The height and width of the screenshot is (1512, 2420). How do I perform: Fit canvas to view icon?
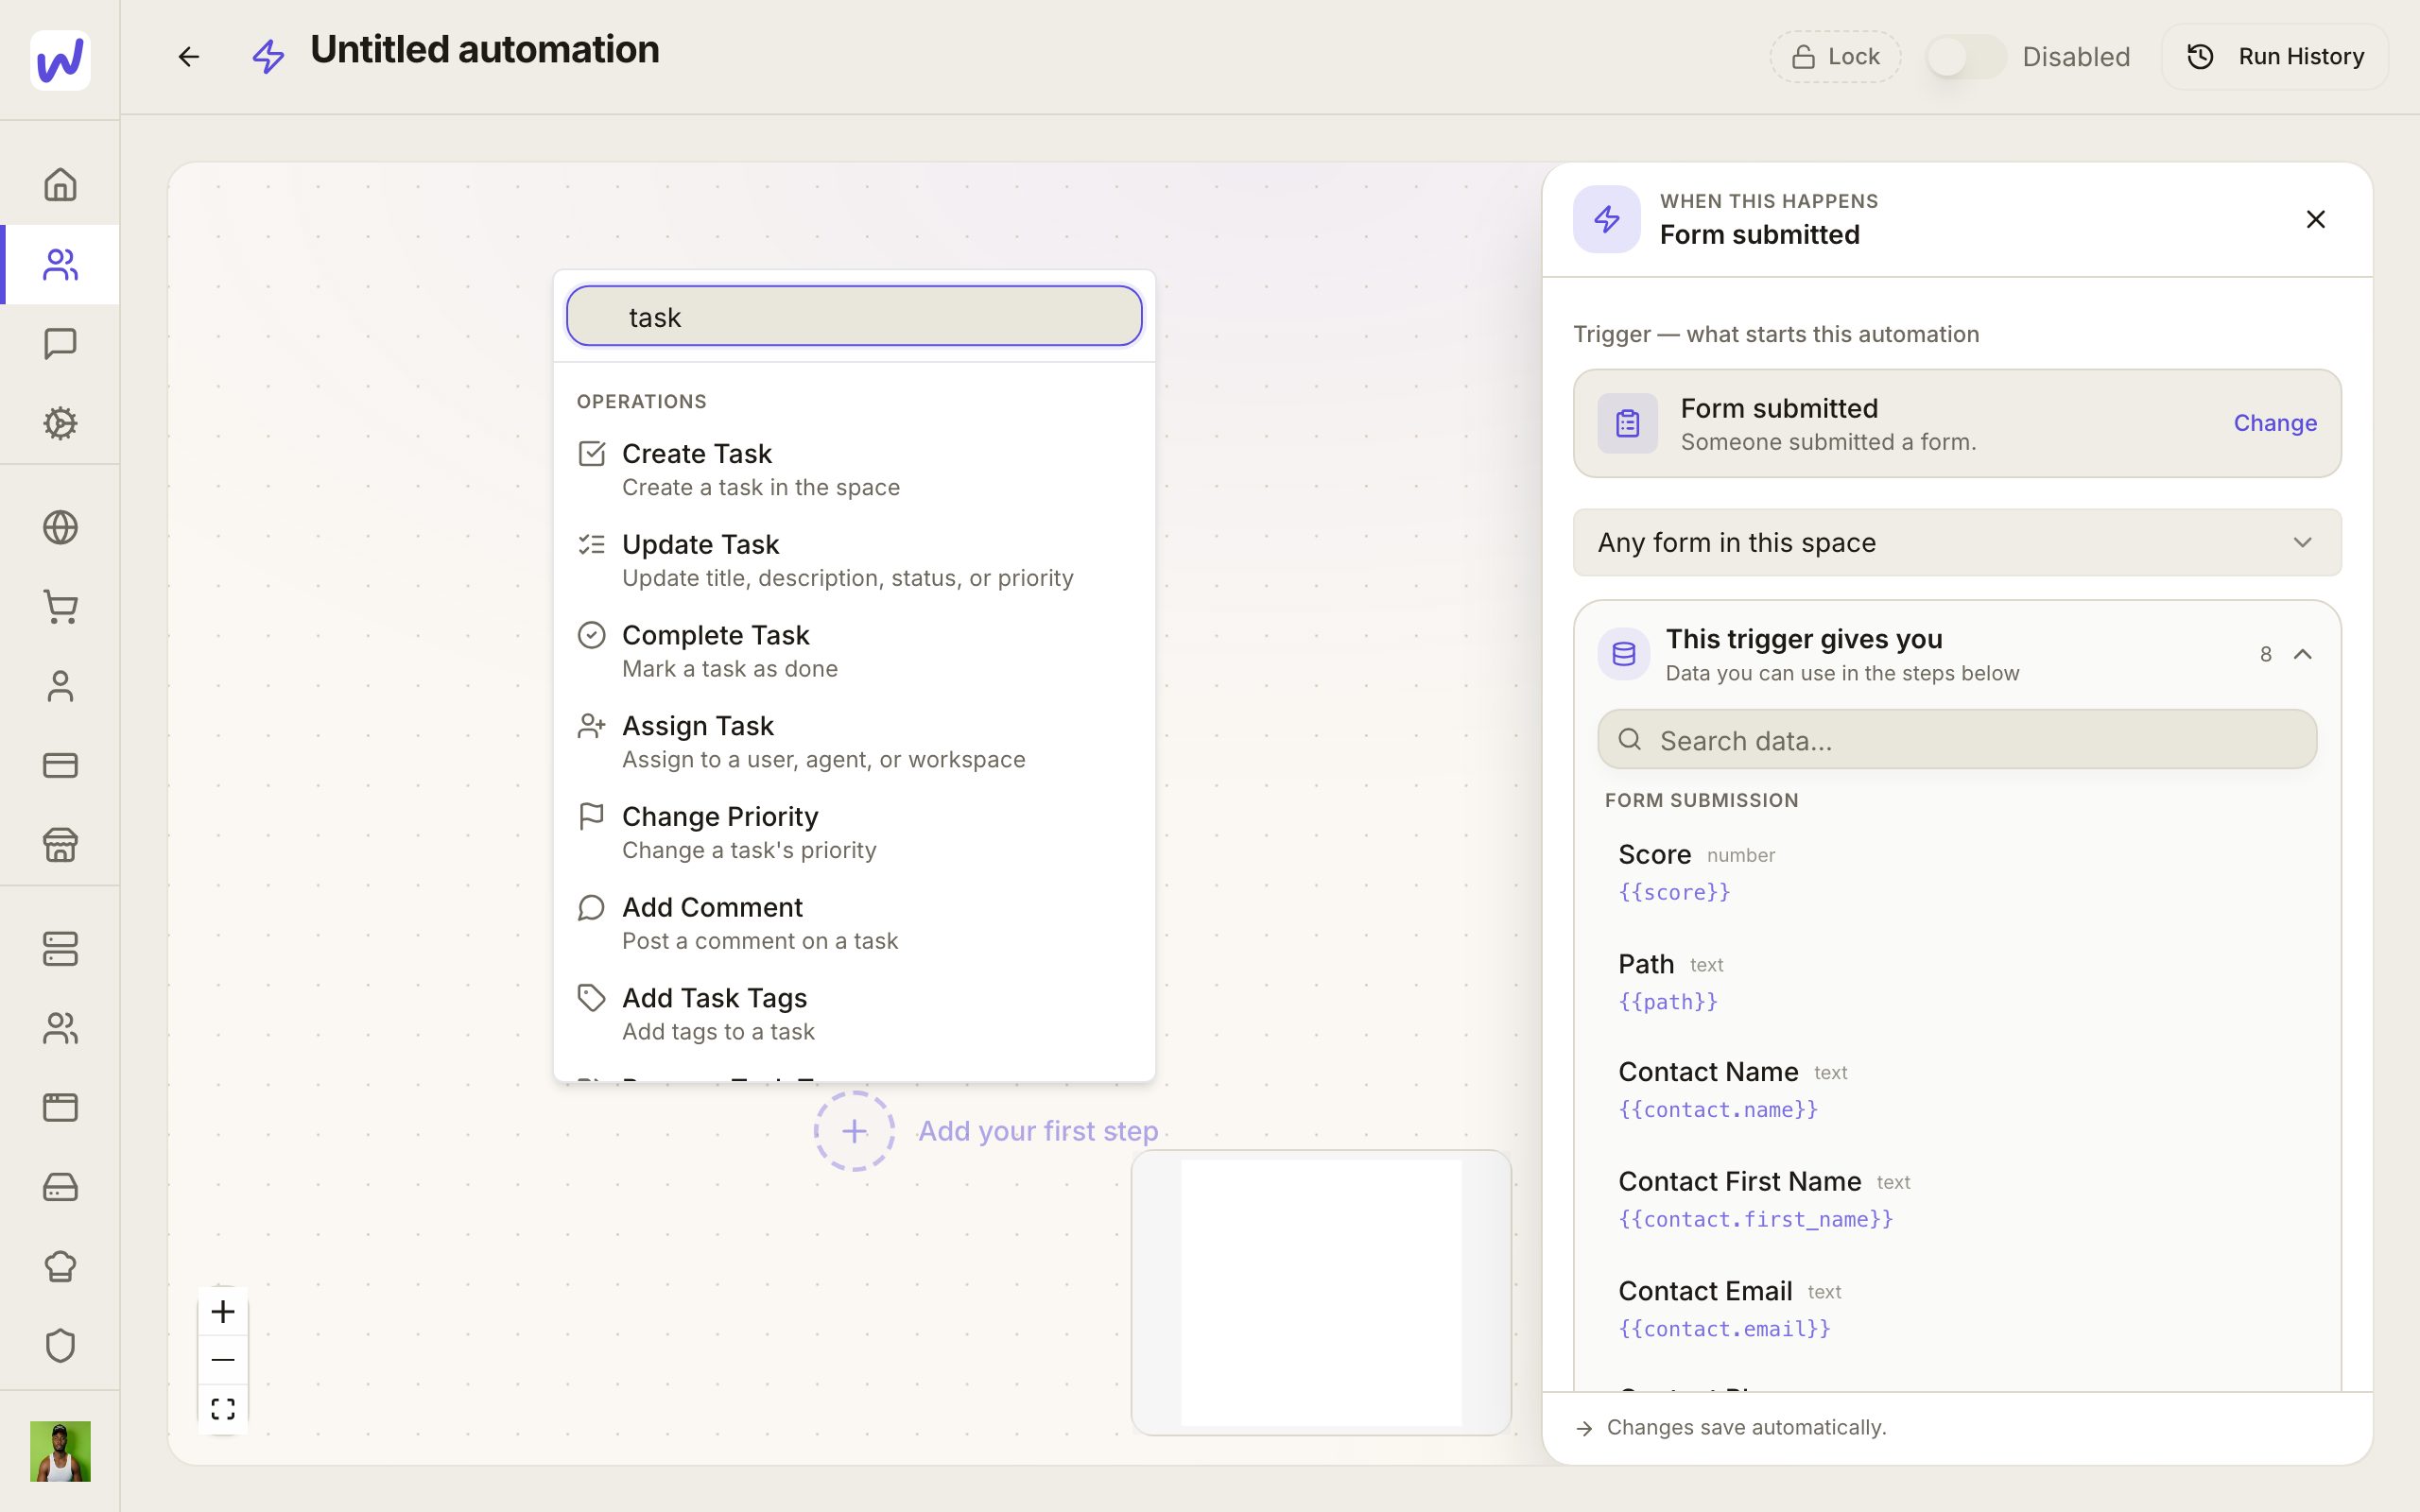coord(223,1409)
